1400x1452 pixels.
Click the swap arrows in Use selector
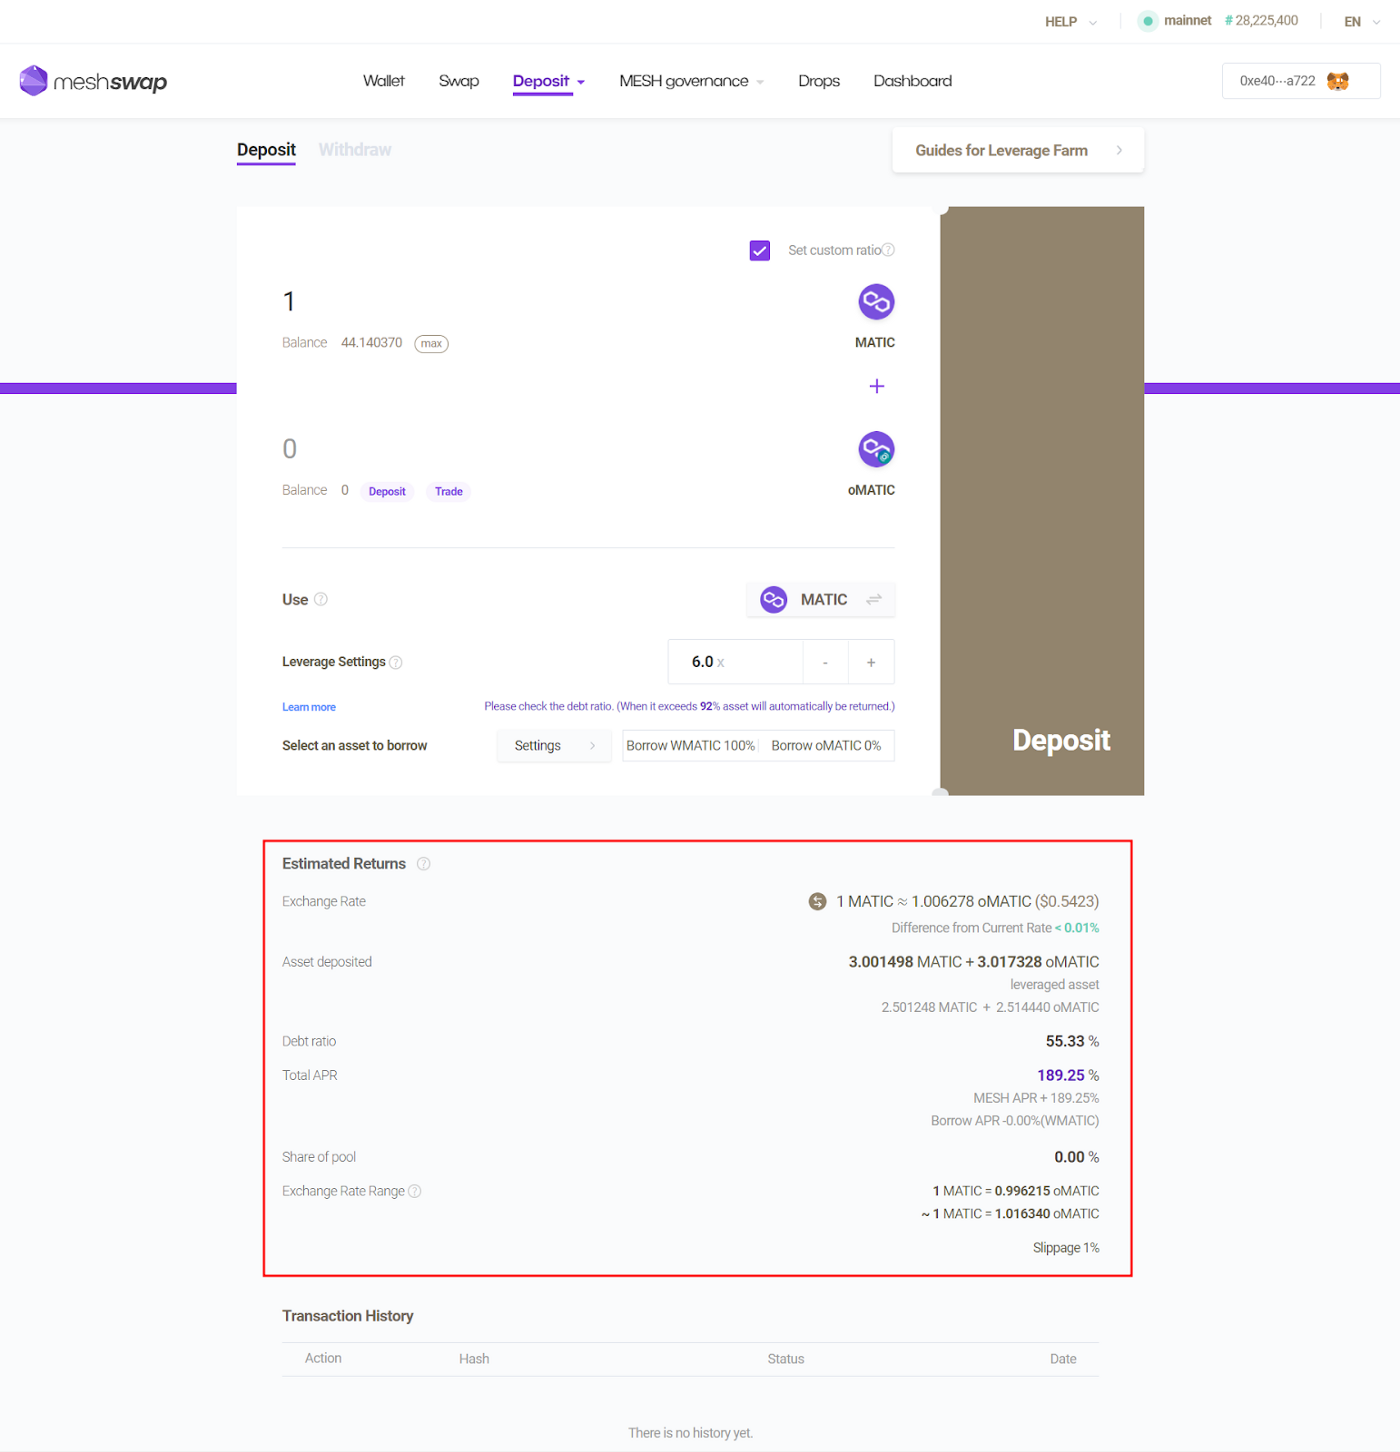(874, 599)
